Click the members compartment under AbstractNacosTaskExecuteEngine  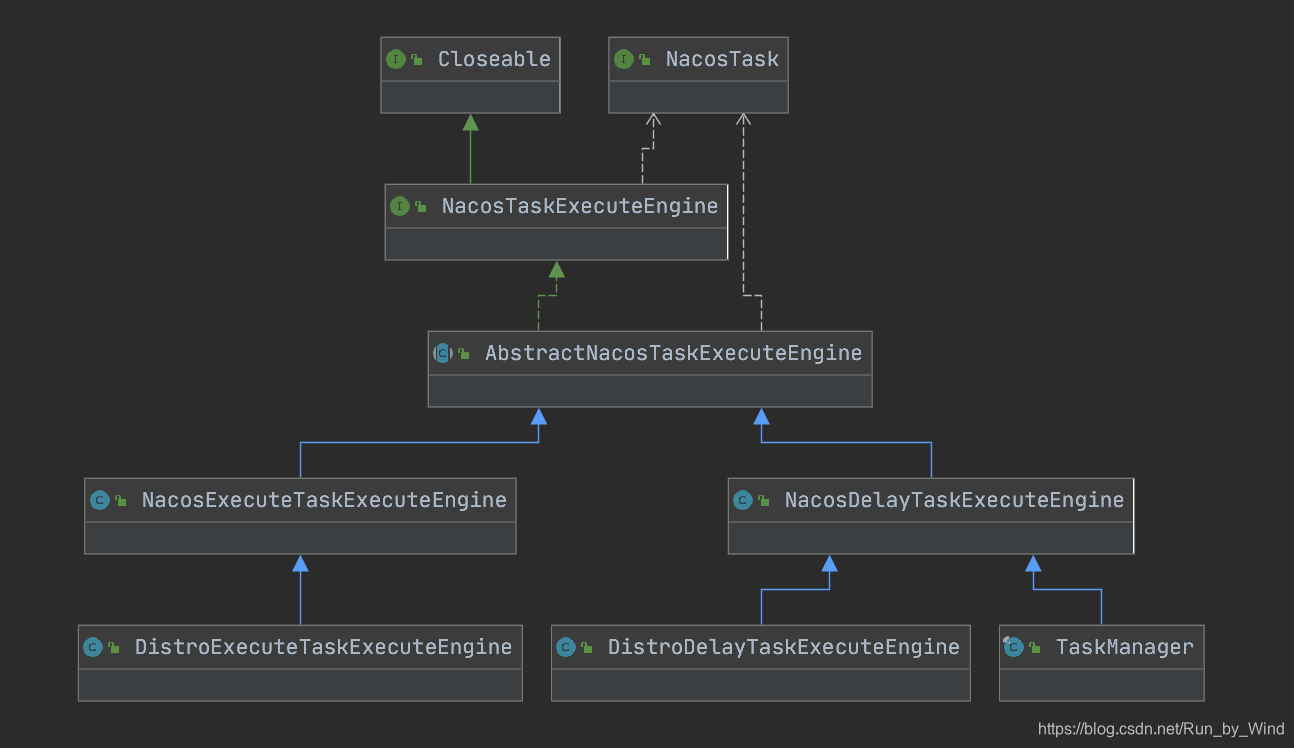pos(650,391)
